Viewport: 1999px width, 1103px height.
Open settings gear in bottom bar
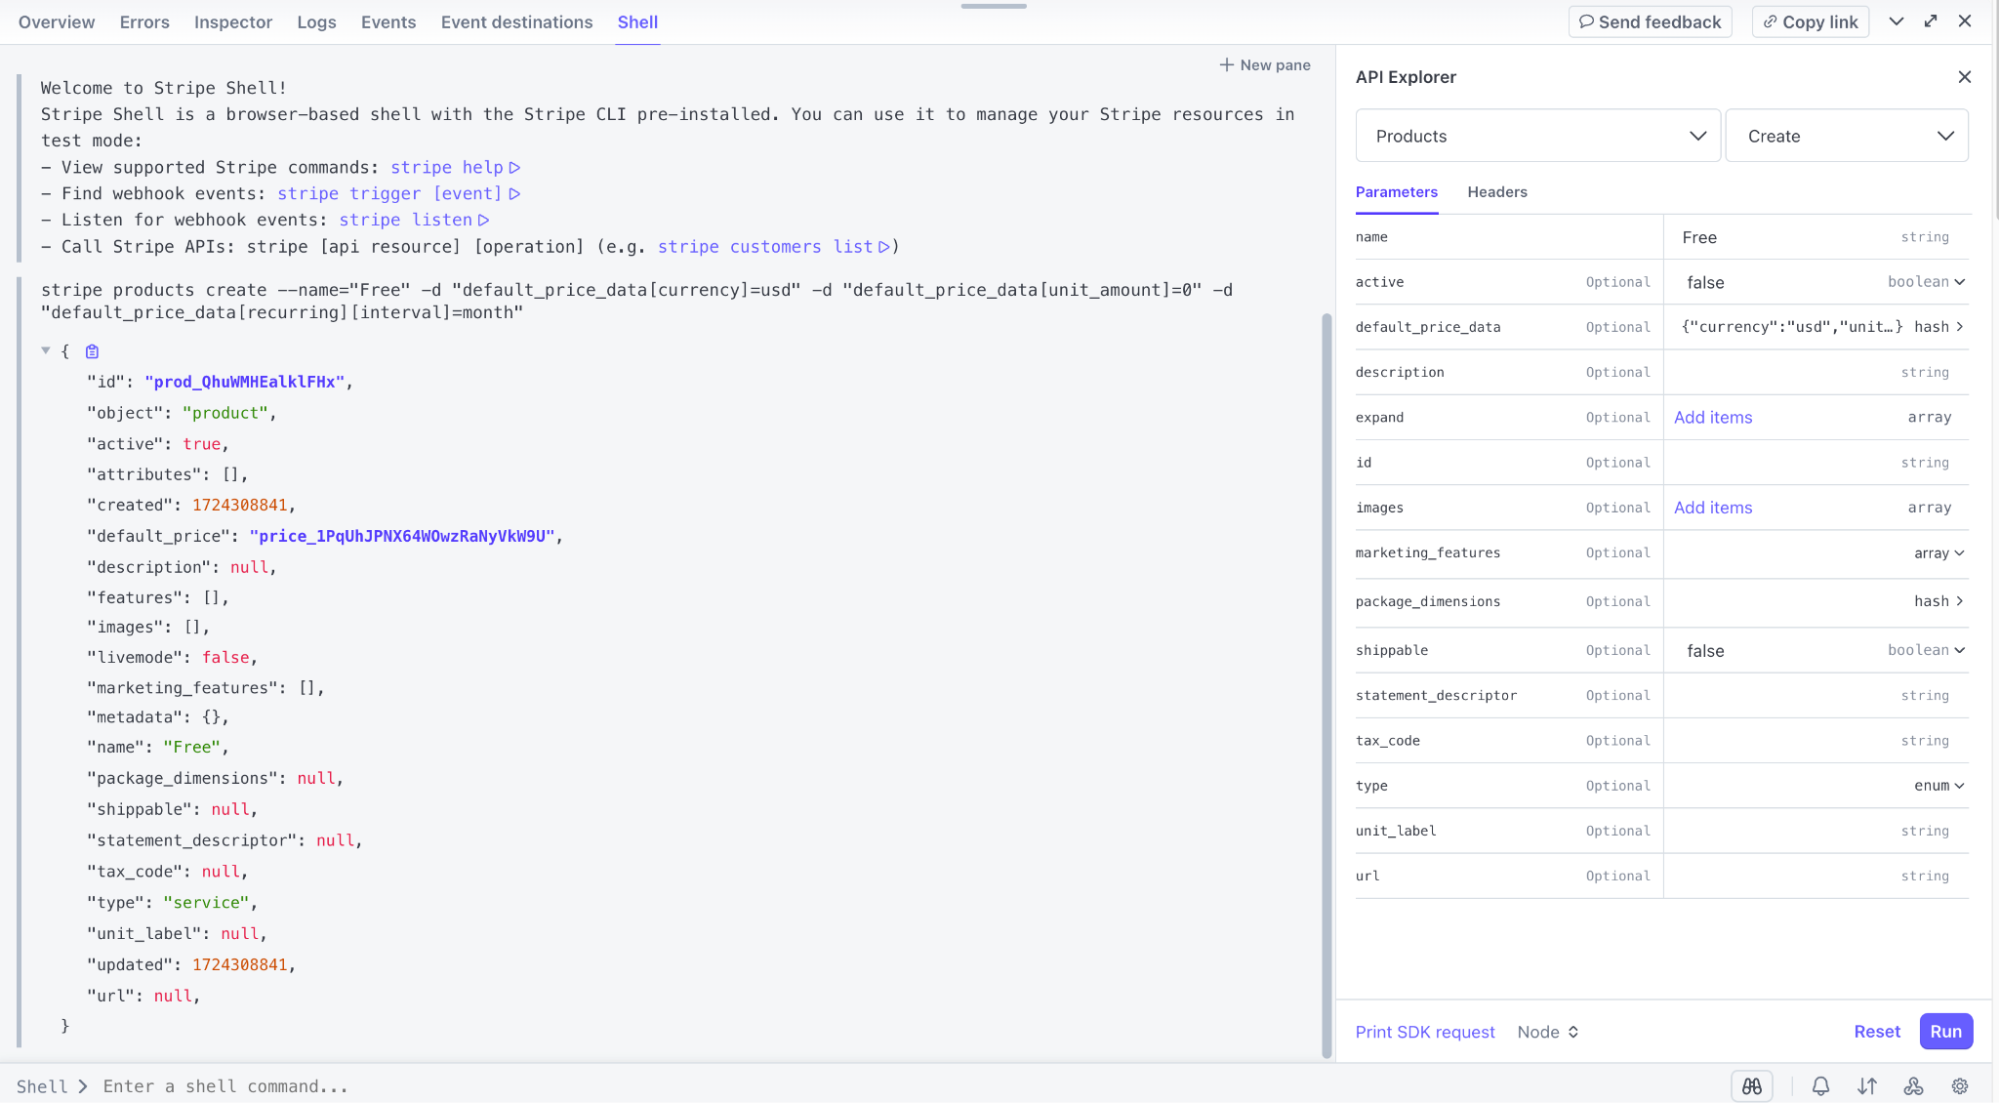tap(1959, 1086)
